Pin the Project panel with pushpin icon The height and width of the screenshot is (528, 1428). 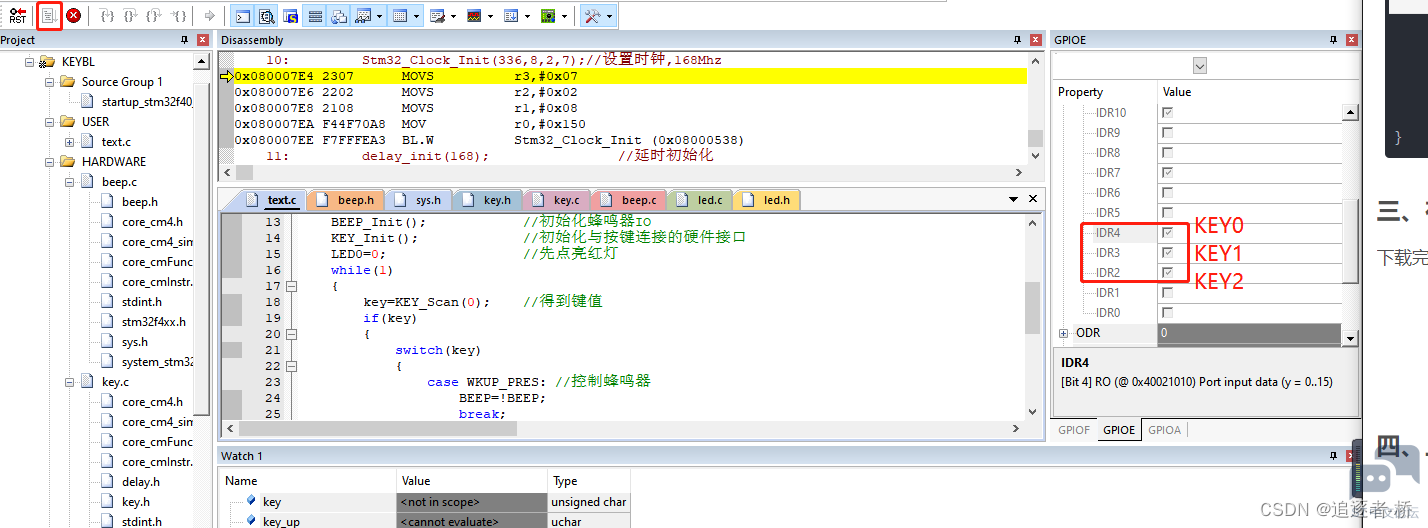pos(184,40)
